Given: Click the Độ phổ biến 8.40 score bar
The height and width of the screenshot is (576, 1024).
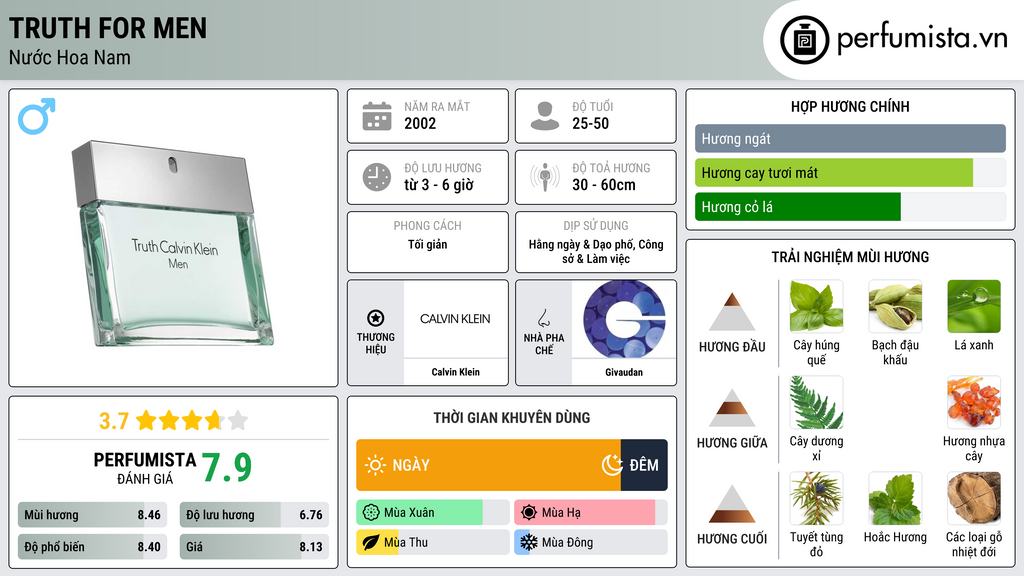Looking at the screenshot, I should pos(93,547).
